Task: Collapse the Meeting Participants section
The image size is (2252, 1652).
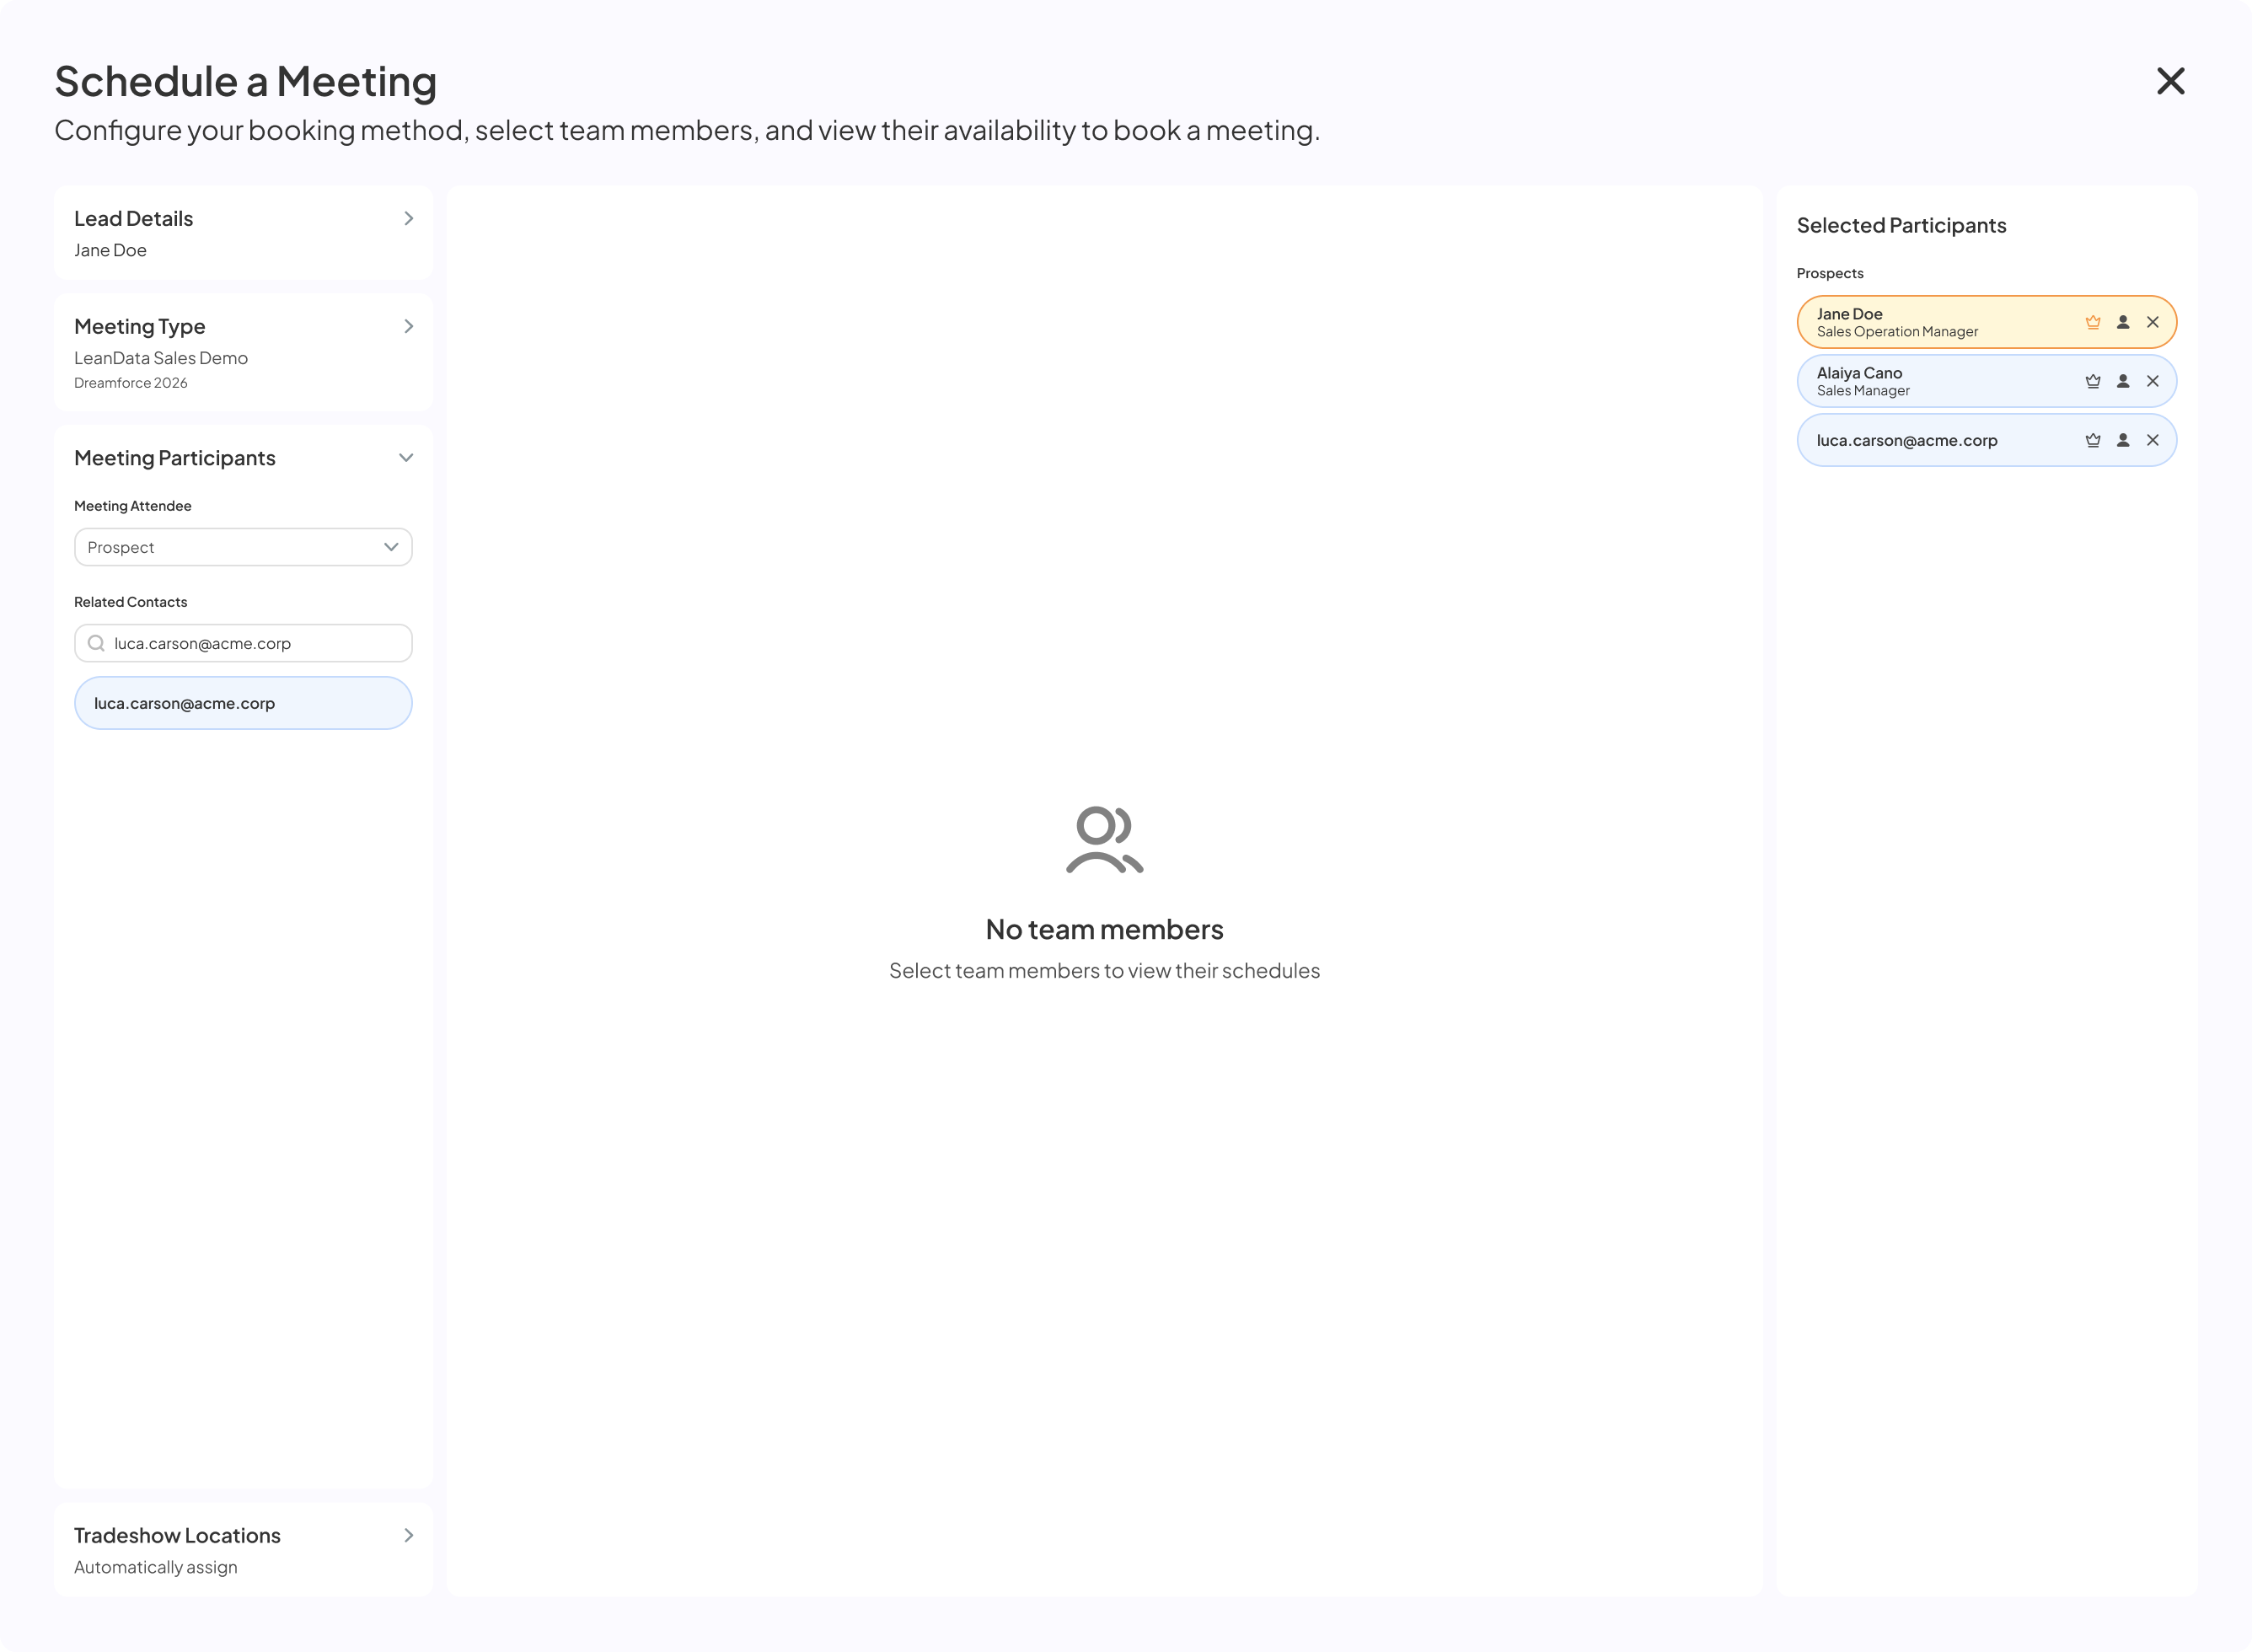Action: [406, 458]
